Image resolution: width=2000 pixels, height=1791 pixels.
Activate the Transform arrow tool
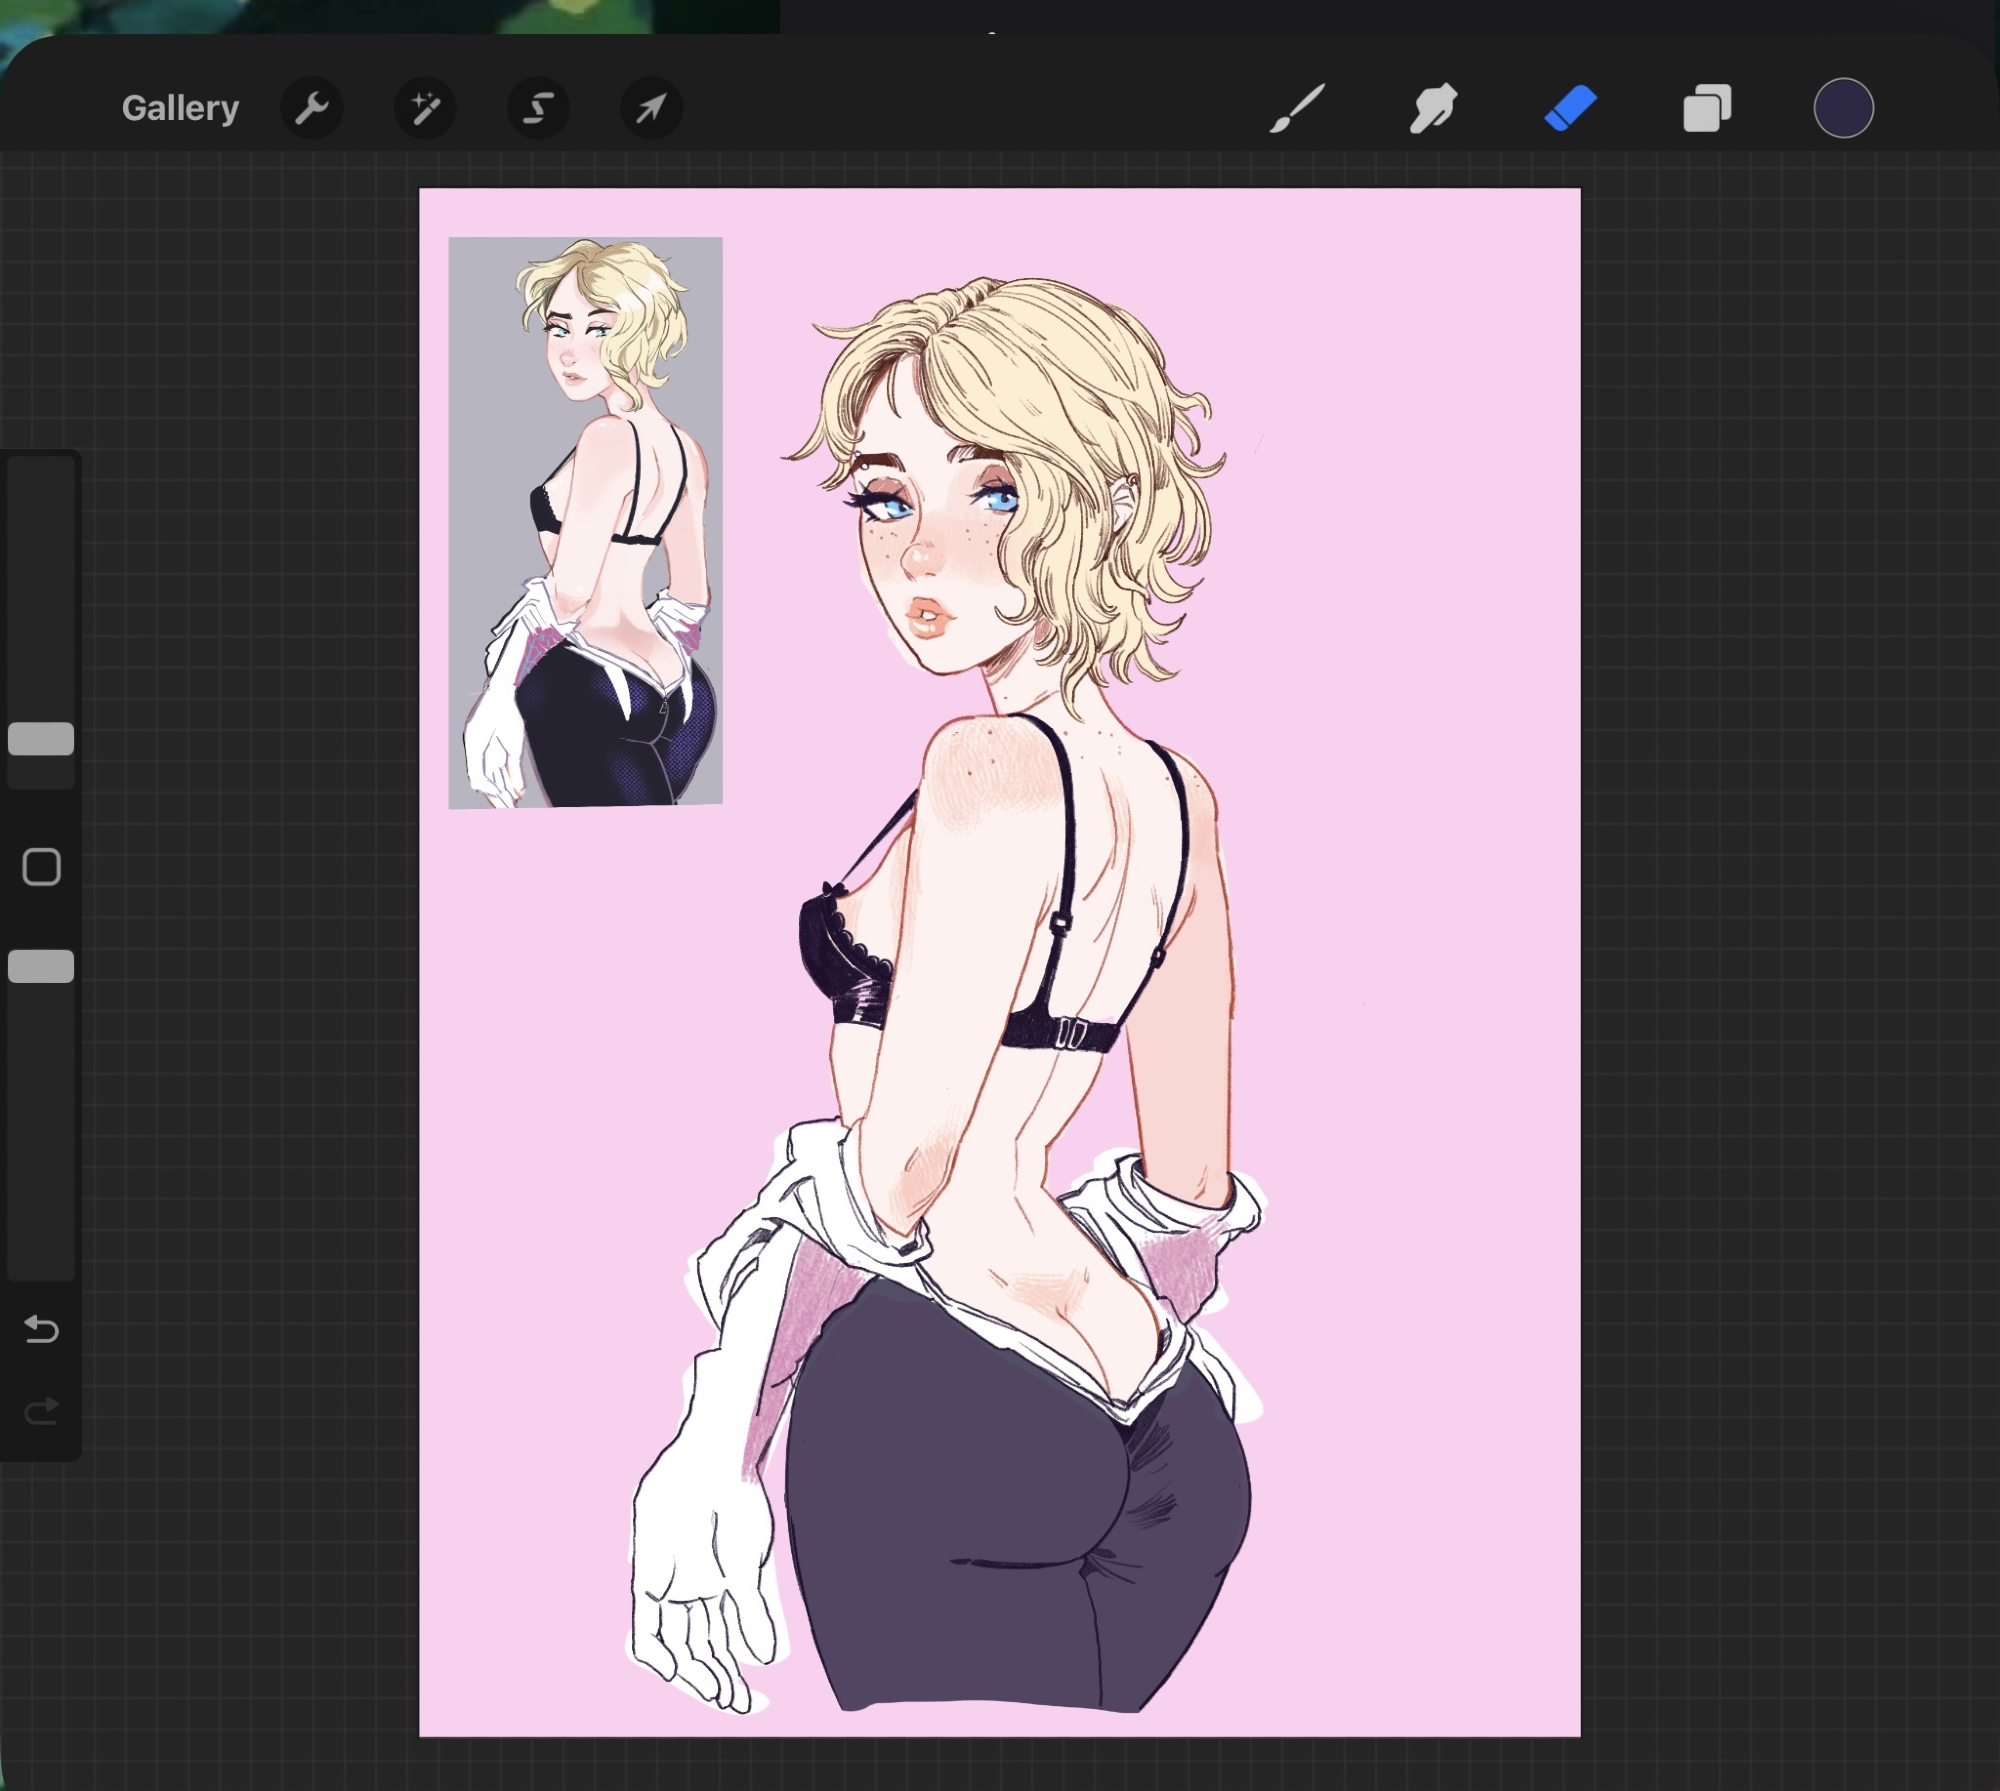[x=651, y=108]
